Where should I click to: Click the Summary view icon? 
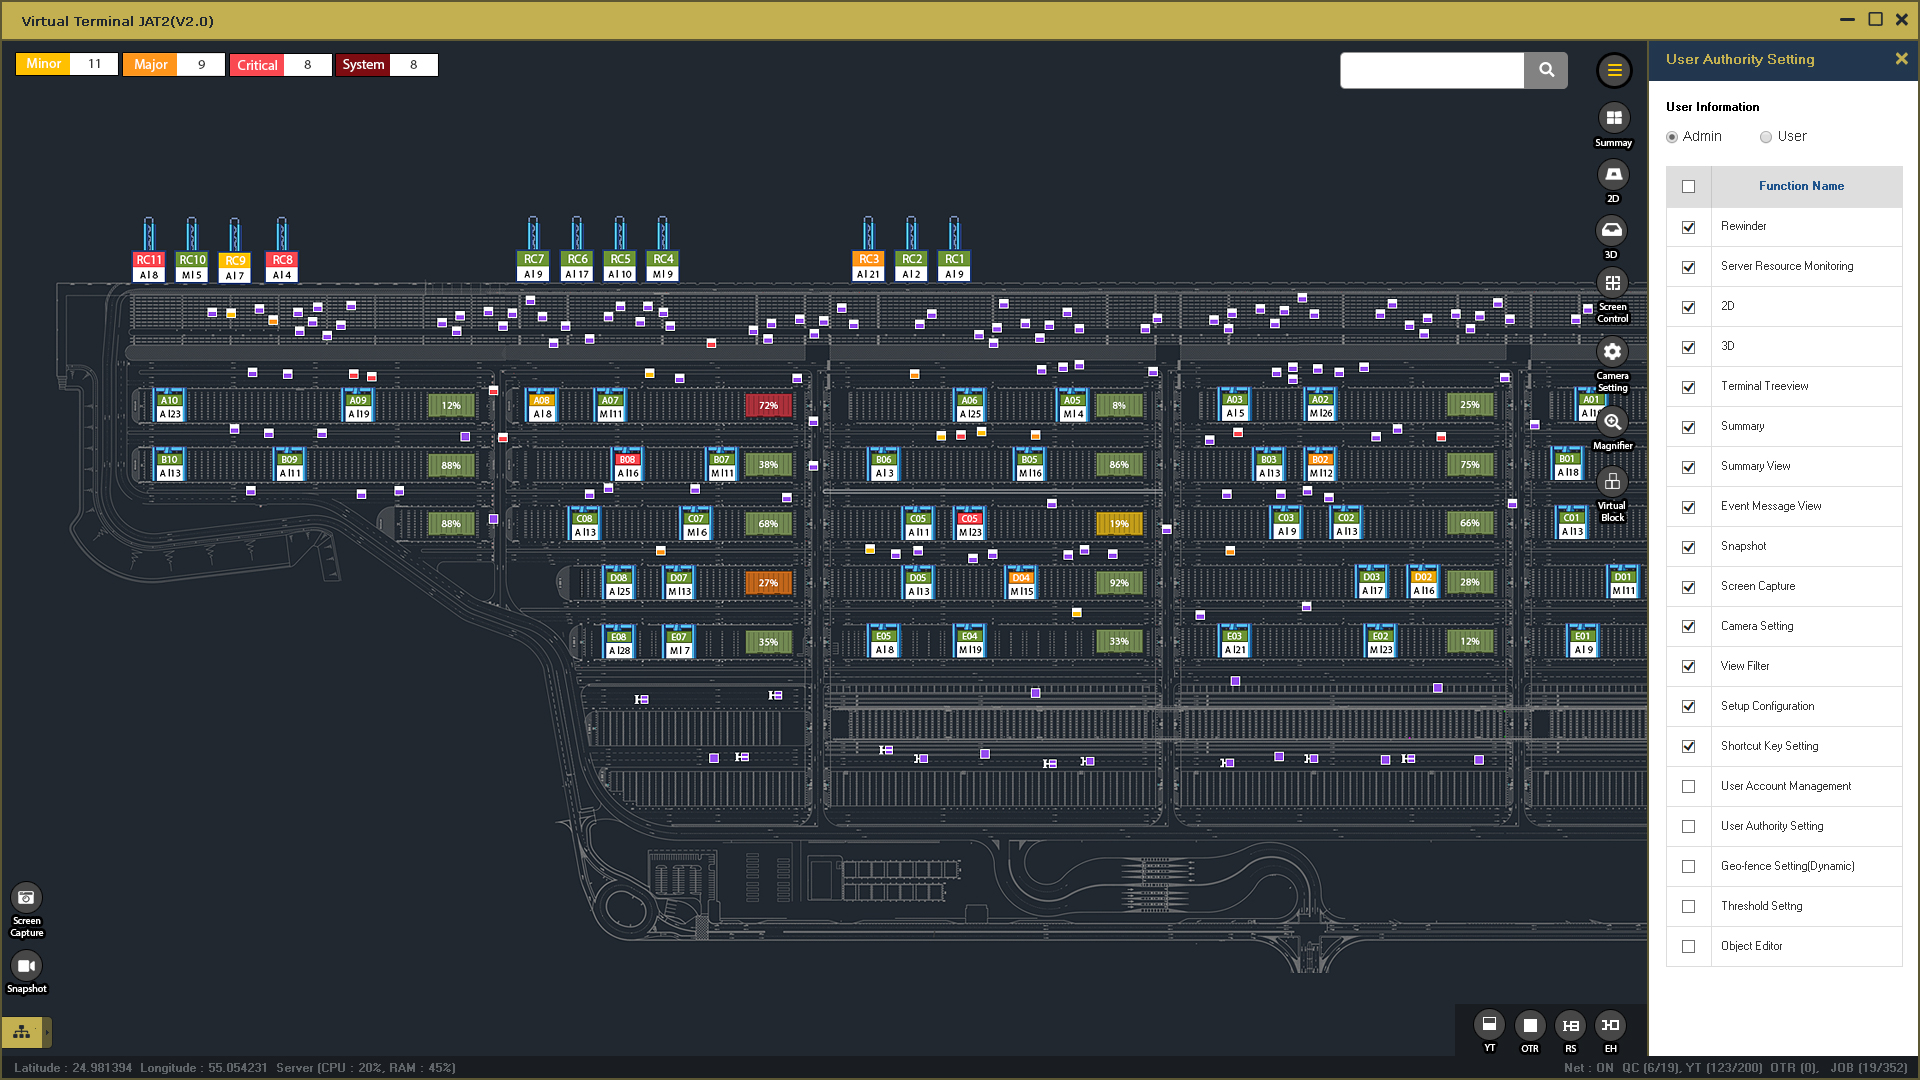click(1613, 118)
